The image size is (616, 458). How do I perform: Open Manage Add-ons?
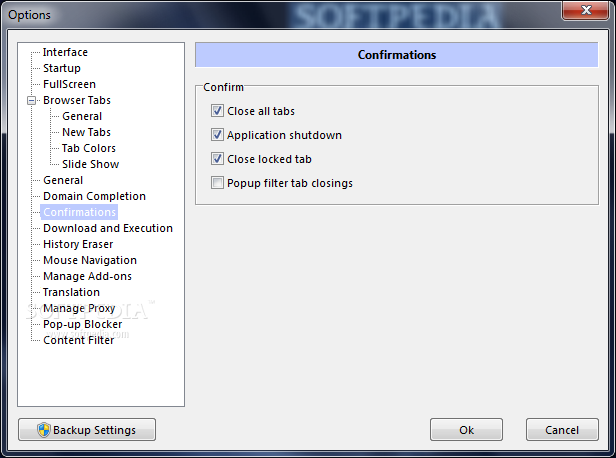click(87, 276)
